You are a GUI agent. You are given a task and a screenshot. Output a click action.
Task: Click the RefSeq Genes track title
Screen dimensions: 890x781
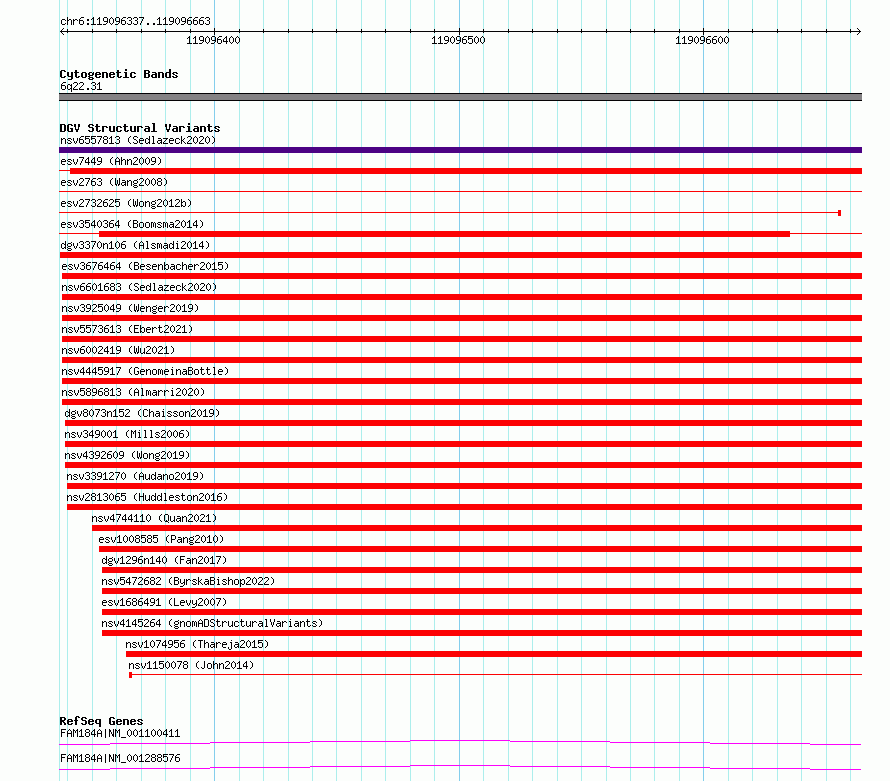point(101,721)
